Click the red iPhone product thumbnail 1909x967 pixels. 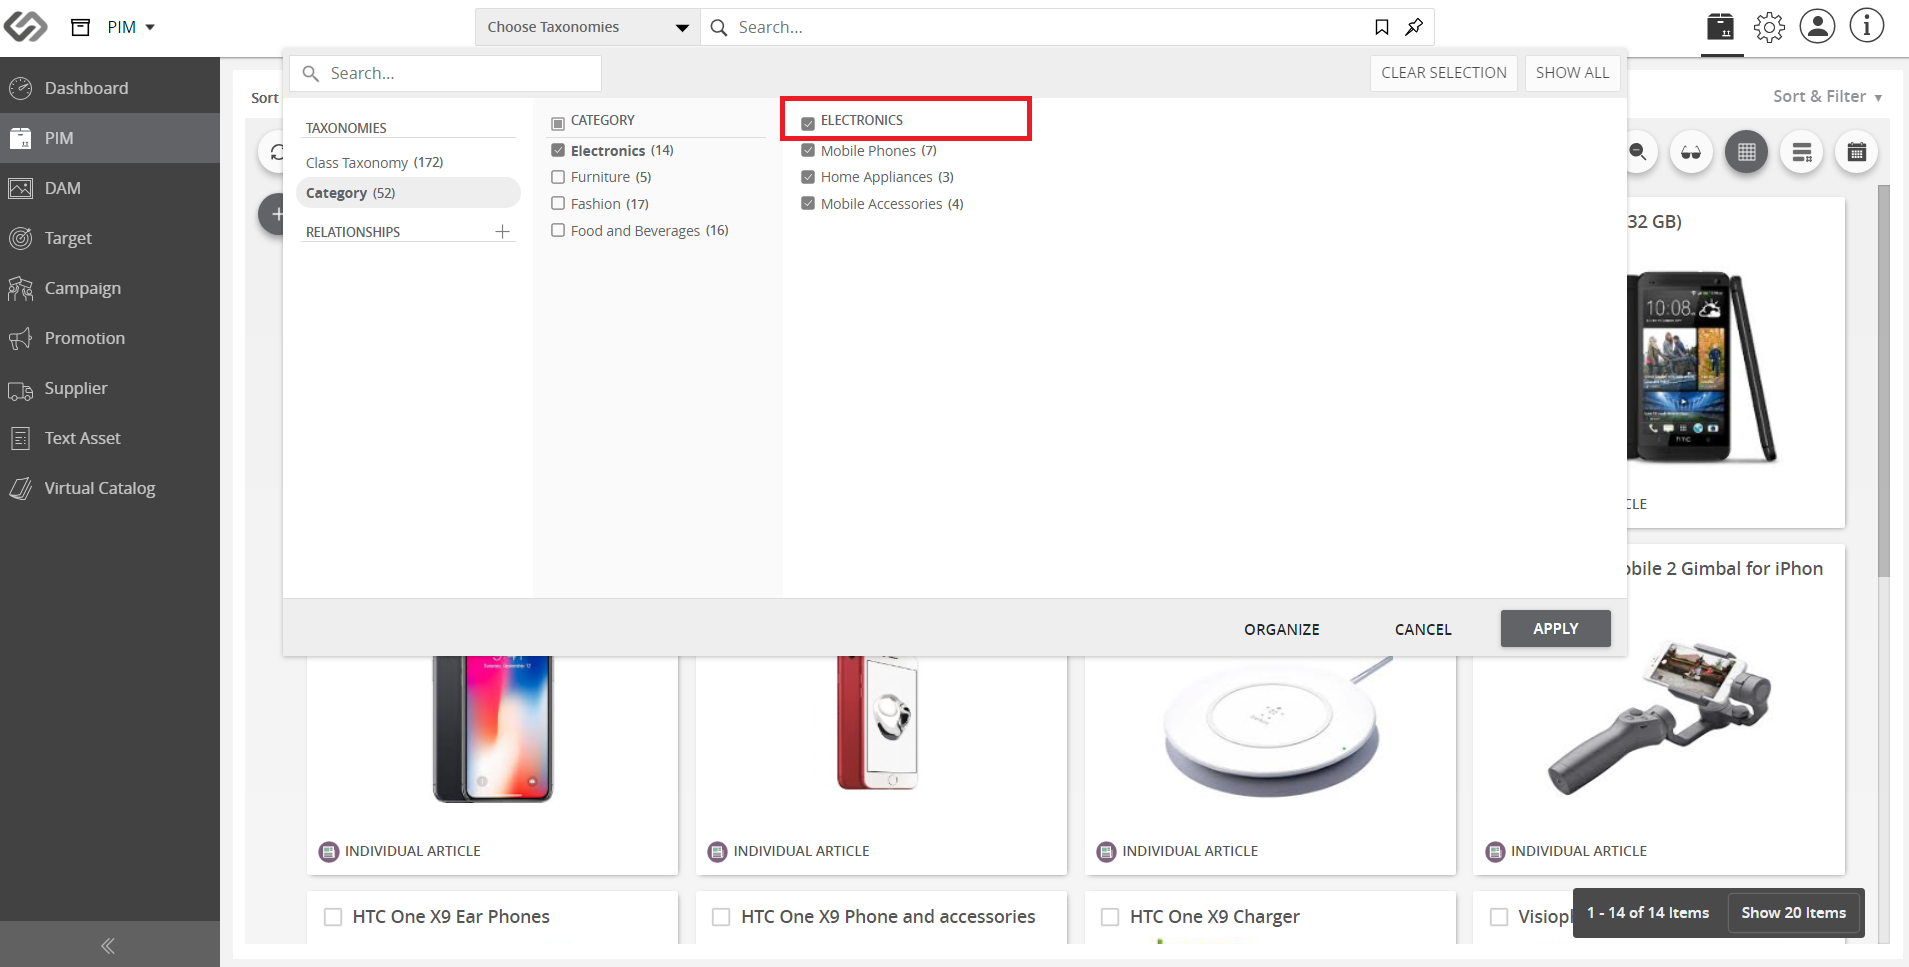point(878,723)
